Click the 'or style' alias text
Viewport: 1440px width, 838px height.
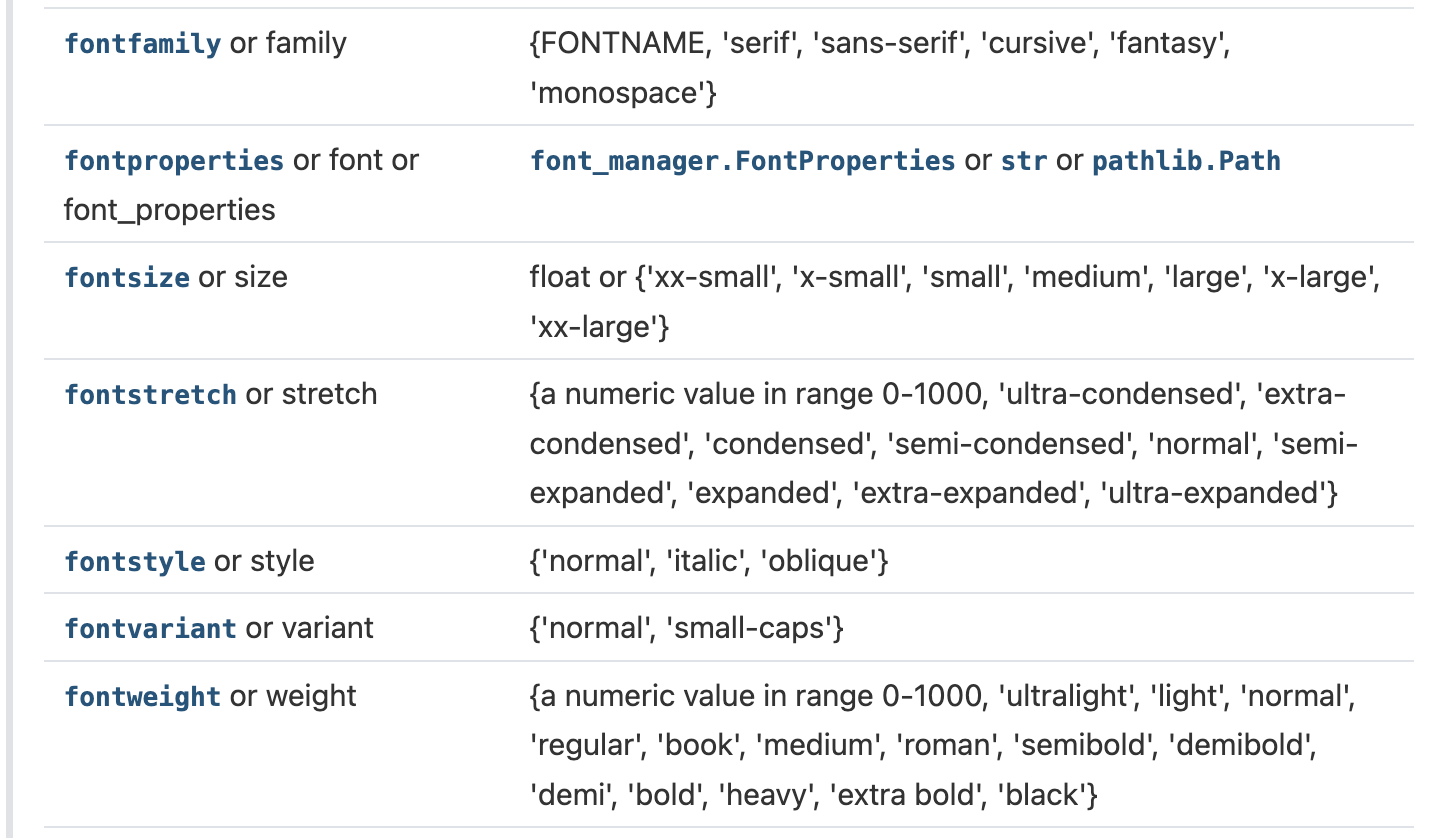264,562
